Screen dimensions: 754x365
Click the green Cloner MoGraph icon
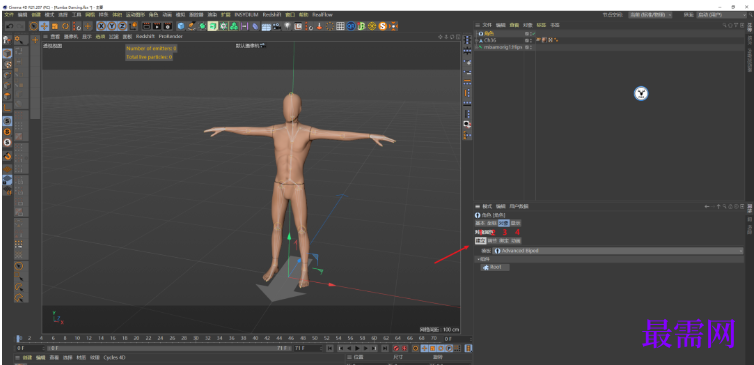tap(234, 26)
